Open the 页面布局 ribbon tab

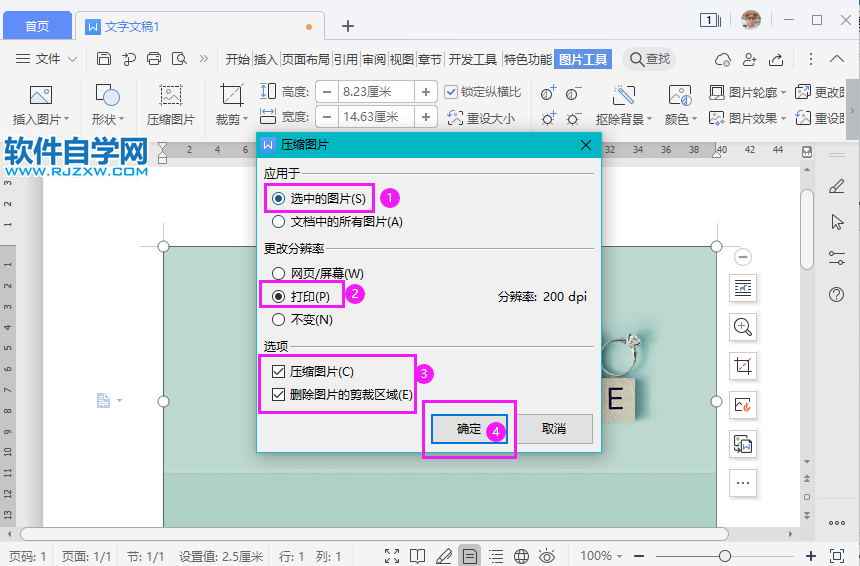pyautogui.click(x=305, y=59)
